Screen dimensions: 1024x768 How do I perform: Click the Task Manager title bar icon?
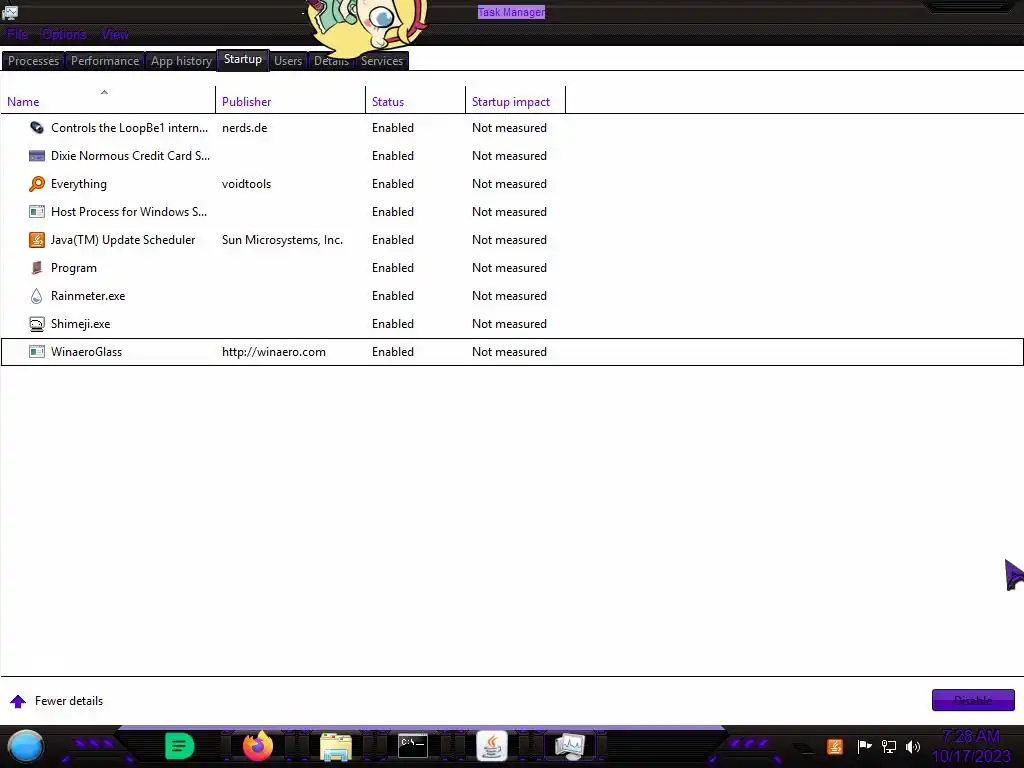(10, 11)
